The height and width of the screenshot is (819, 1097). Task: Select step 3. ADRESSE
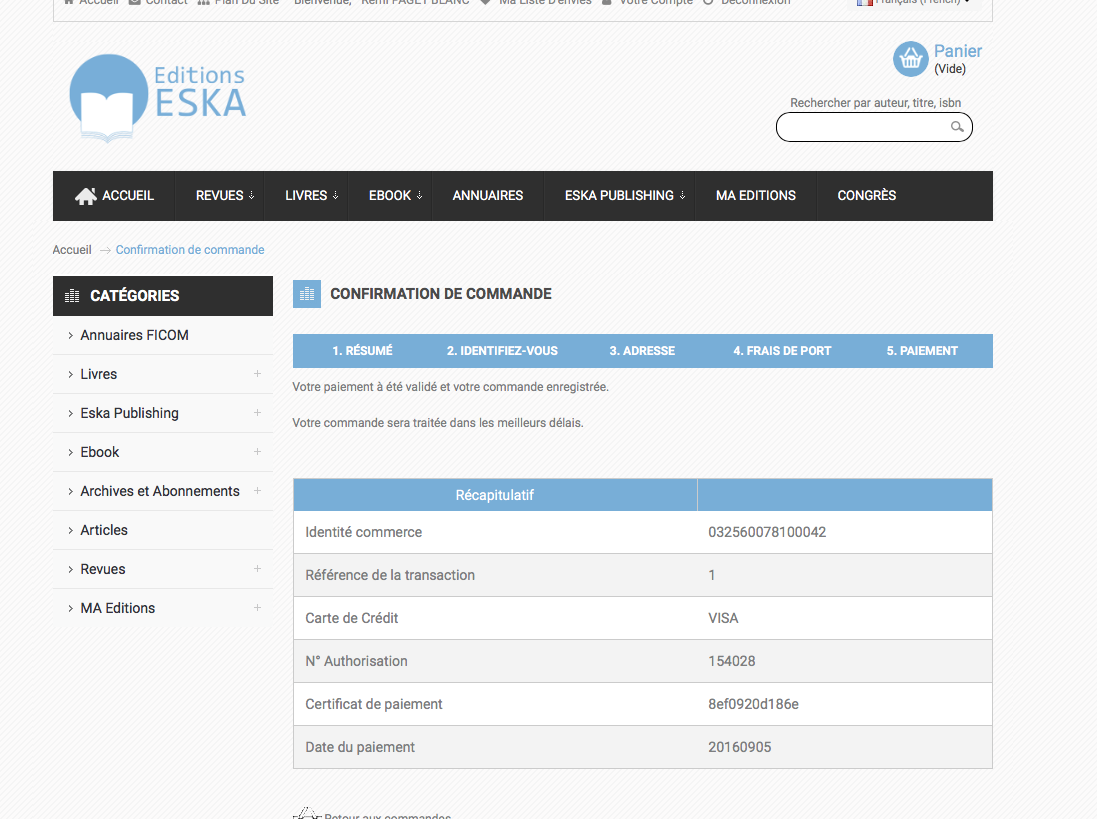642,351
